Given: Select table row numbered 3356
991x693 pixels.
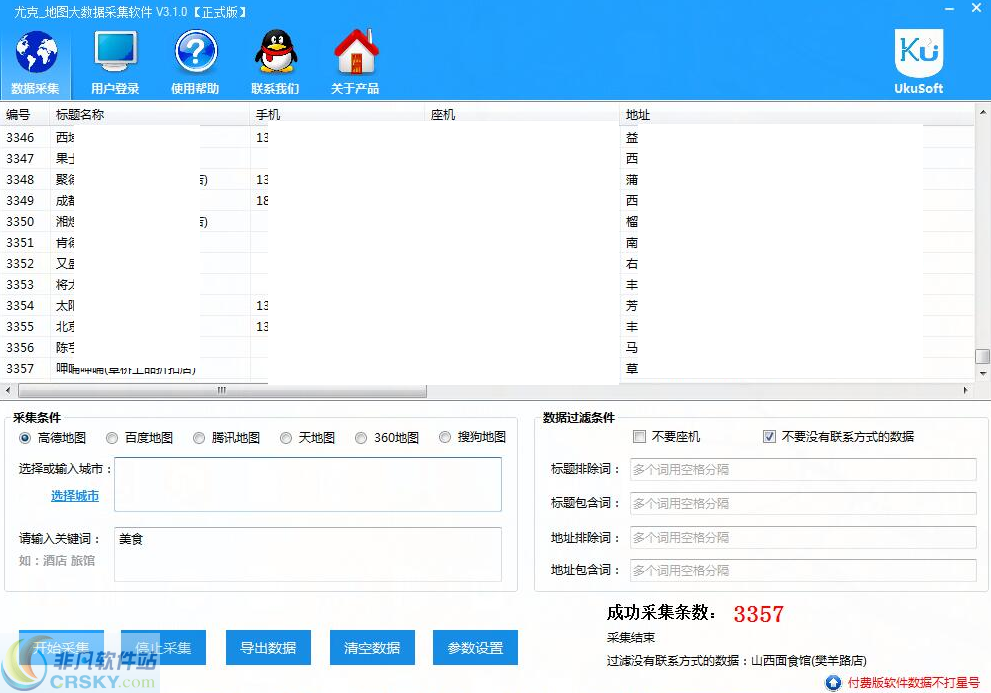Looking at the screenshot, I should tap(487, 347).
